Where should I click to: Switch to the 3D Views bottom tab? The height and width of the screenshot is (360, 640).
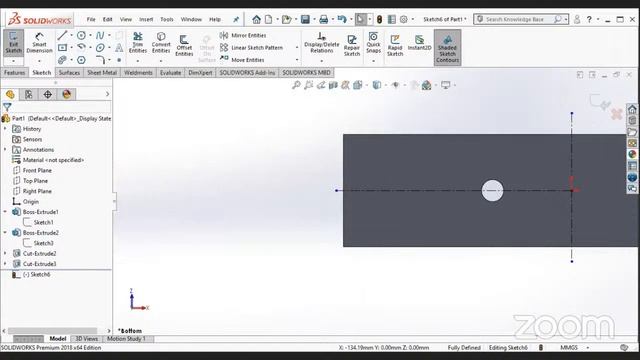87,339
